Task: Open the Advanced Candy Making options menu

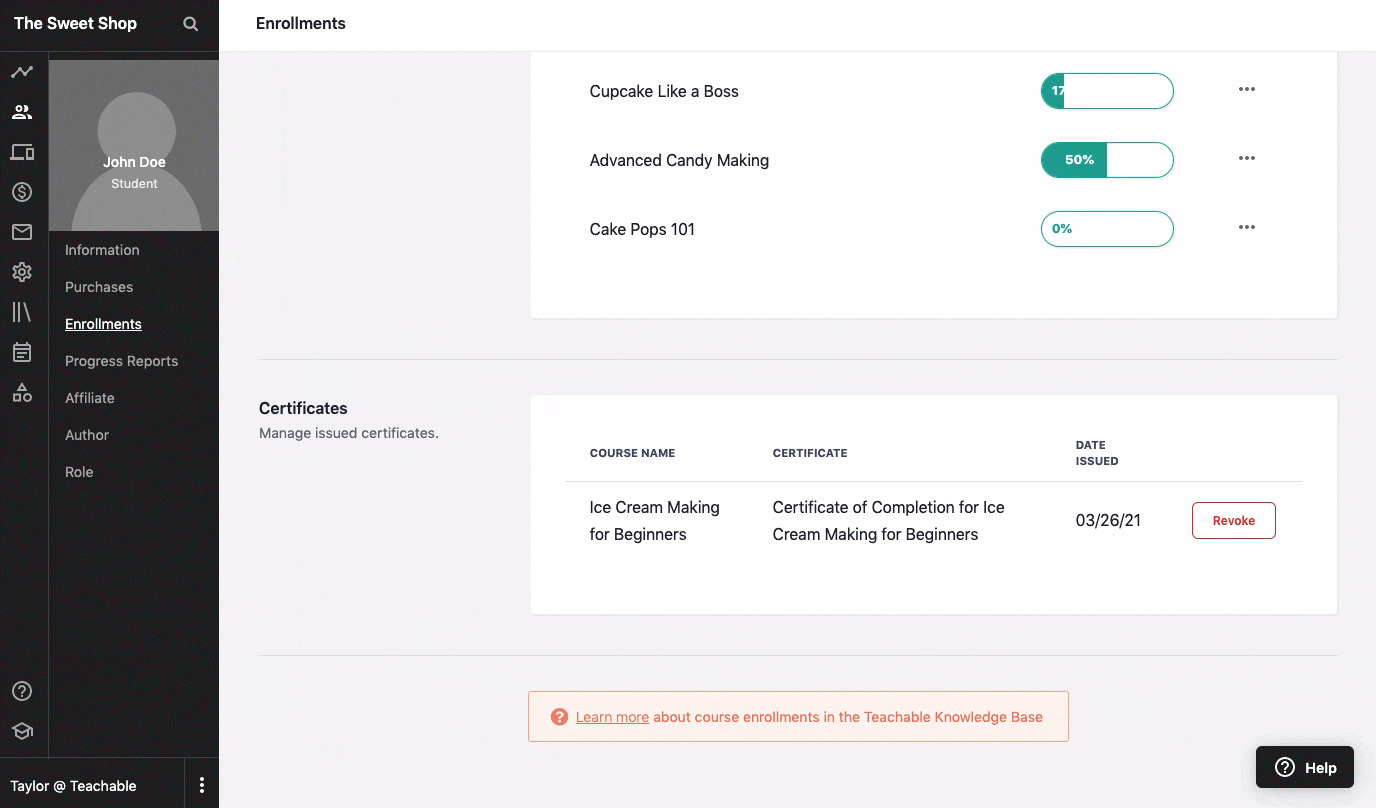Action: [1246, 159]
